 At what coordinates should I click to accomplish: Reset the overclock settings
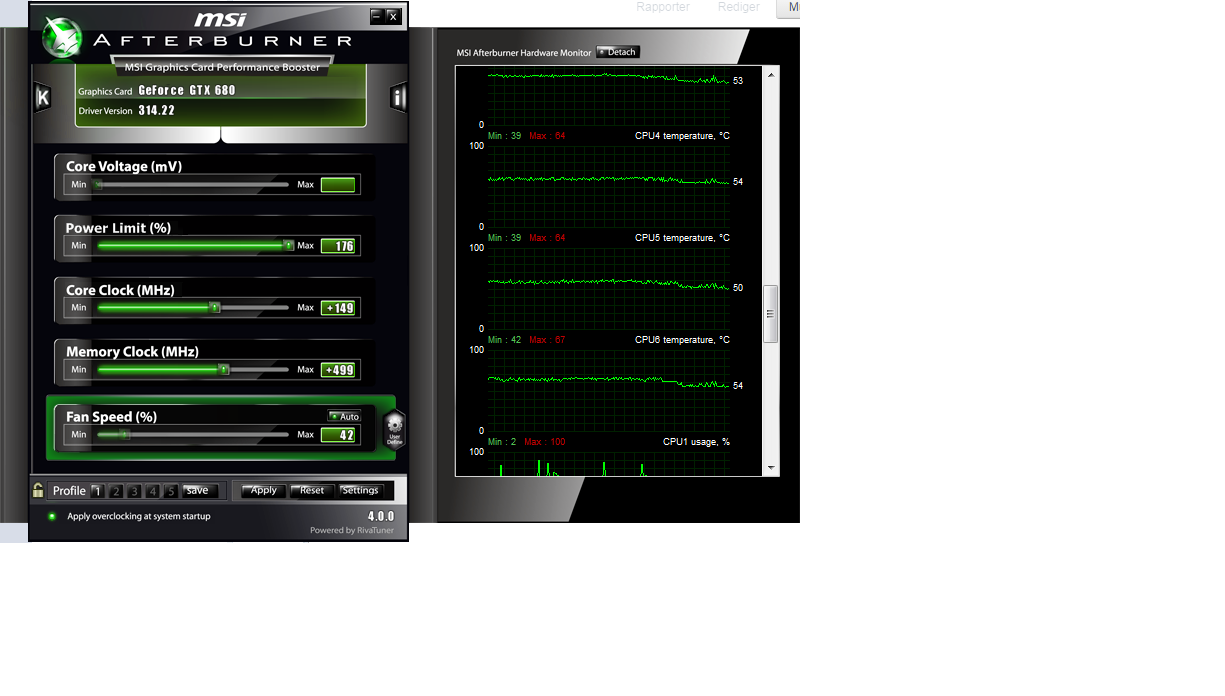coord(312,491)
